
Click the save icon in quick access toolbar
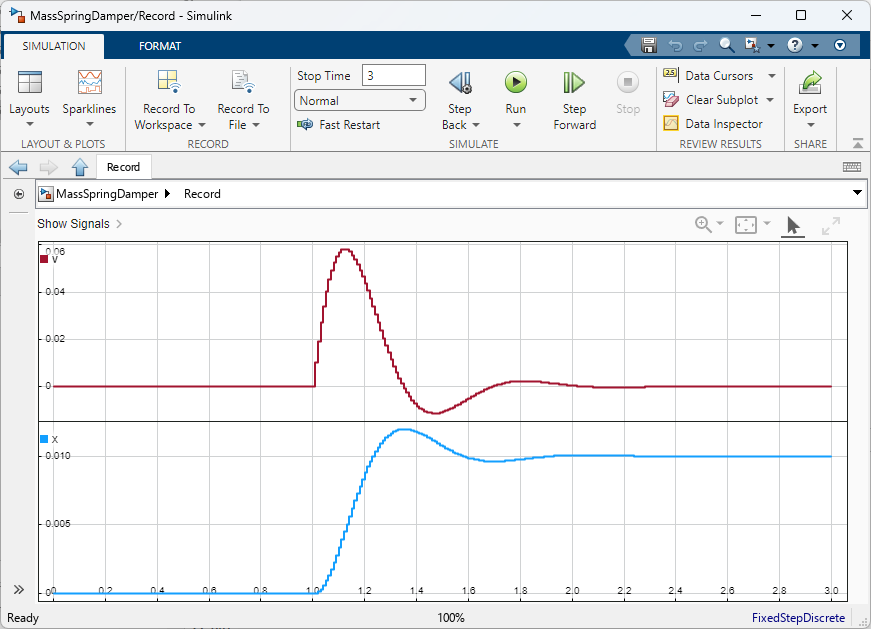click(649, 45)
